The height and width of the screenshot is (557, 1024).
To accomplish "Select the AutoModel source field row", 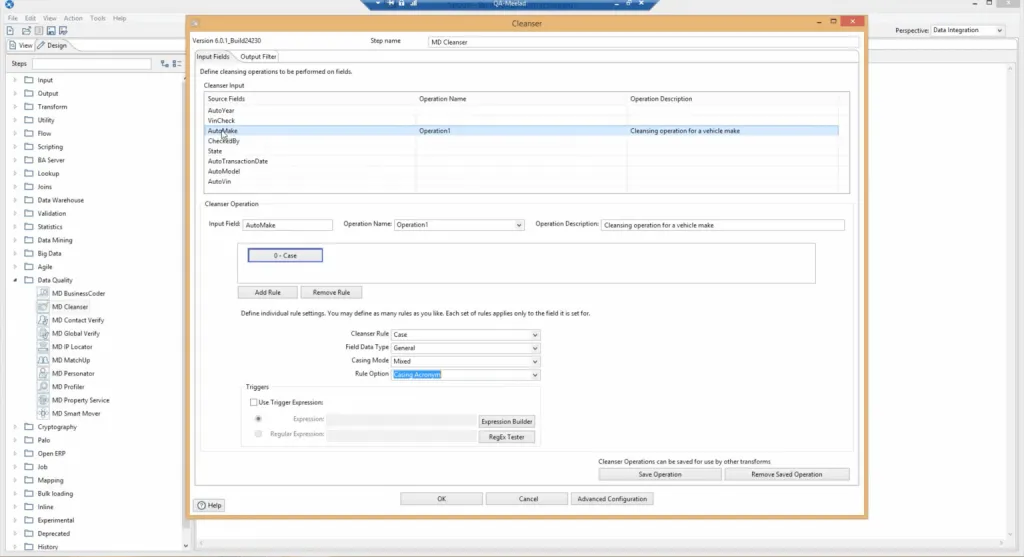I will click(522, 171).
